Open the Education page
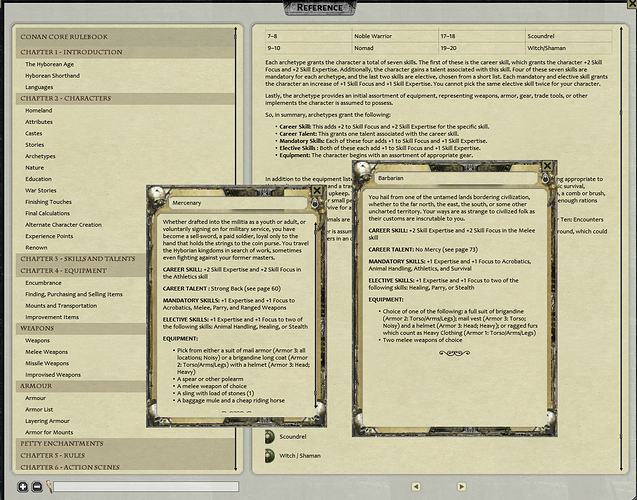This screenshot has width=637, height=500. point(38,179)
